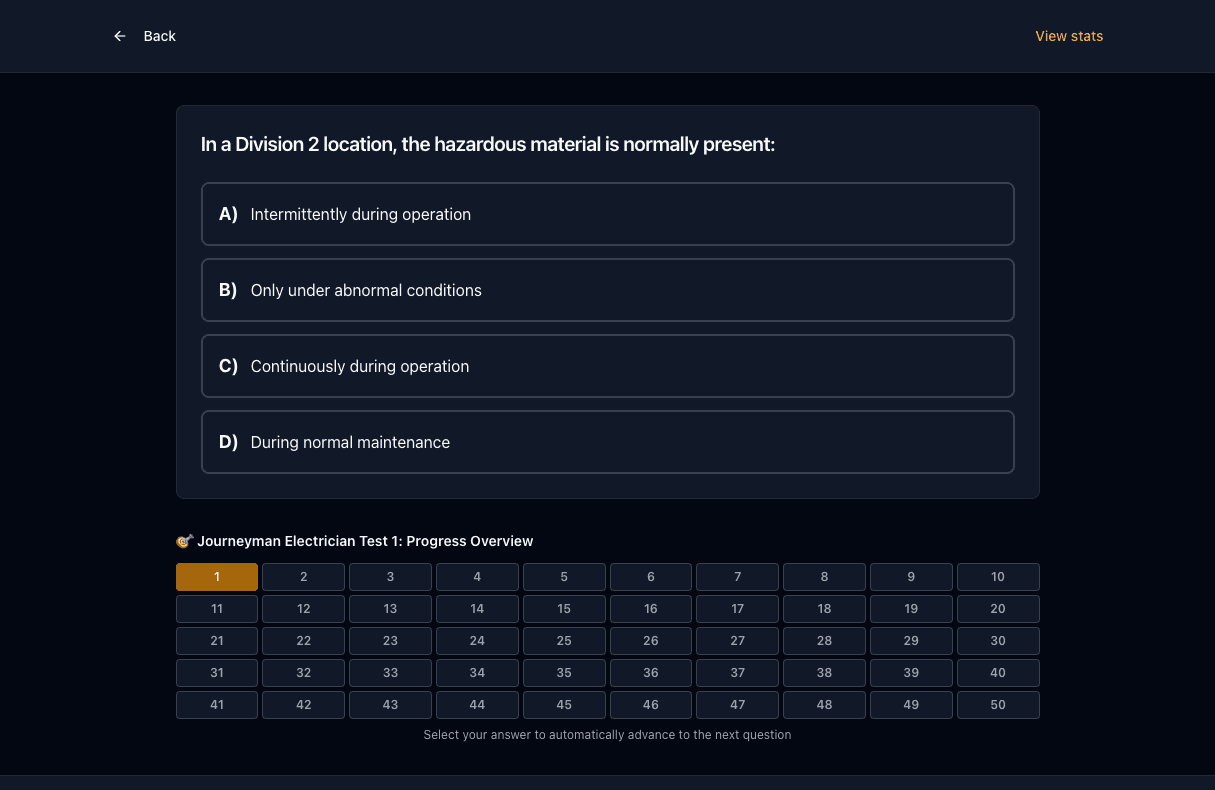
Task: Select question 34
Action: pos(477,673)
